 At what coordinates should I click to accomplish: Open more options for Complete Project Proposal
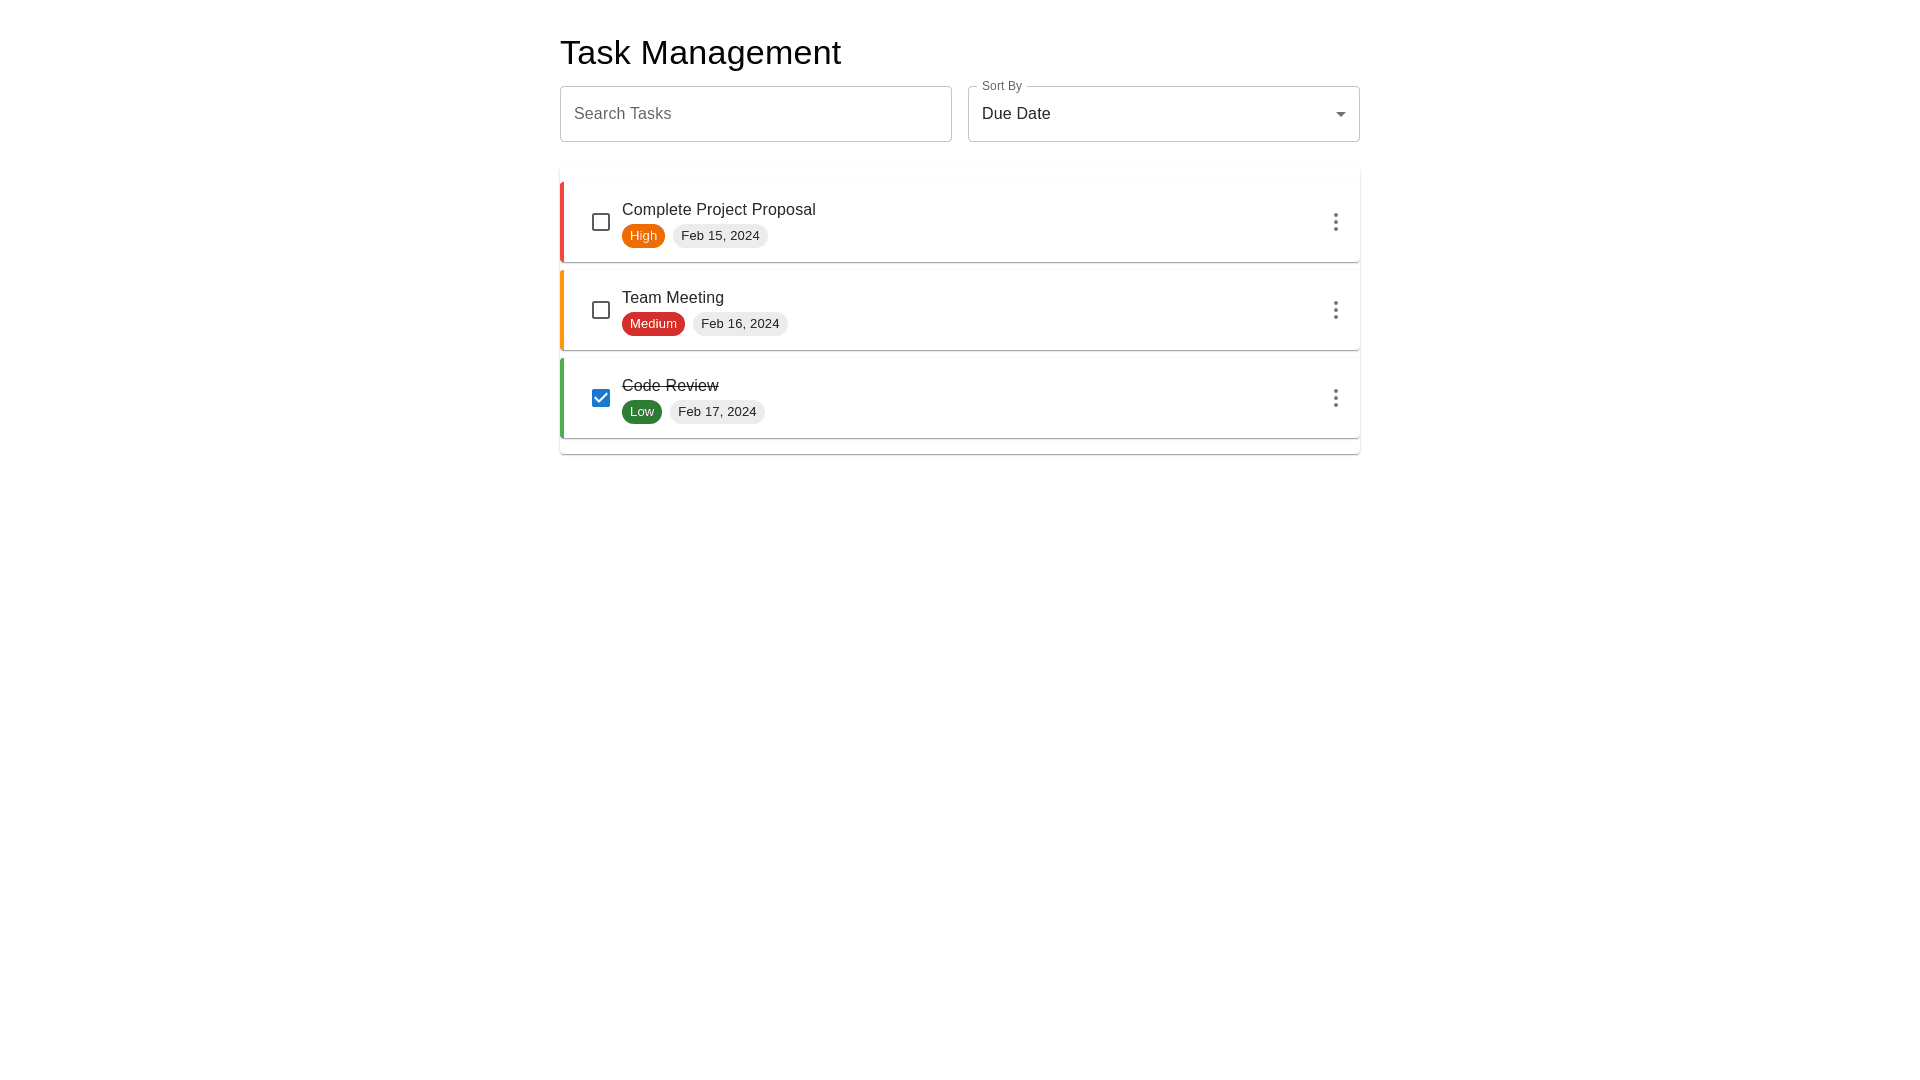(1335, 222)
